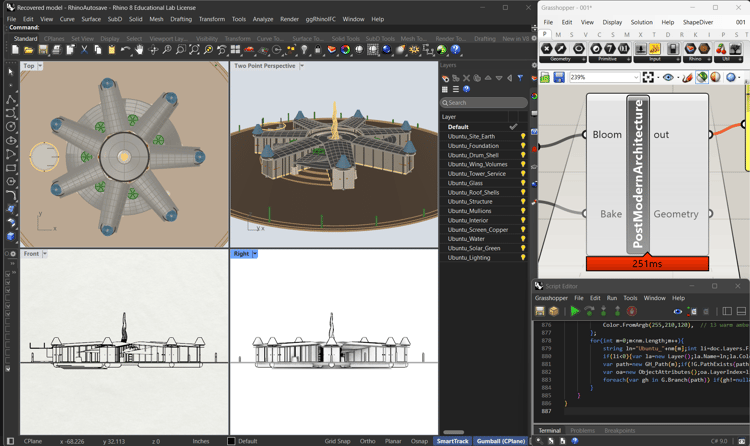Screen dimensions: 750x446
Task: Run the script with the green play button
Action: pyautogui.click(x=575, y=312)
